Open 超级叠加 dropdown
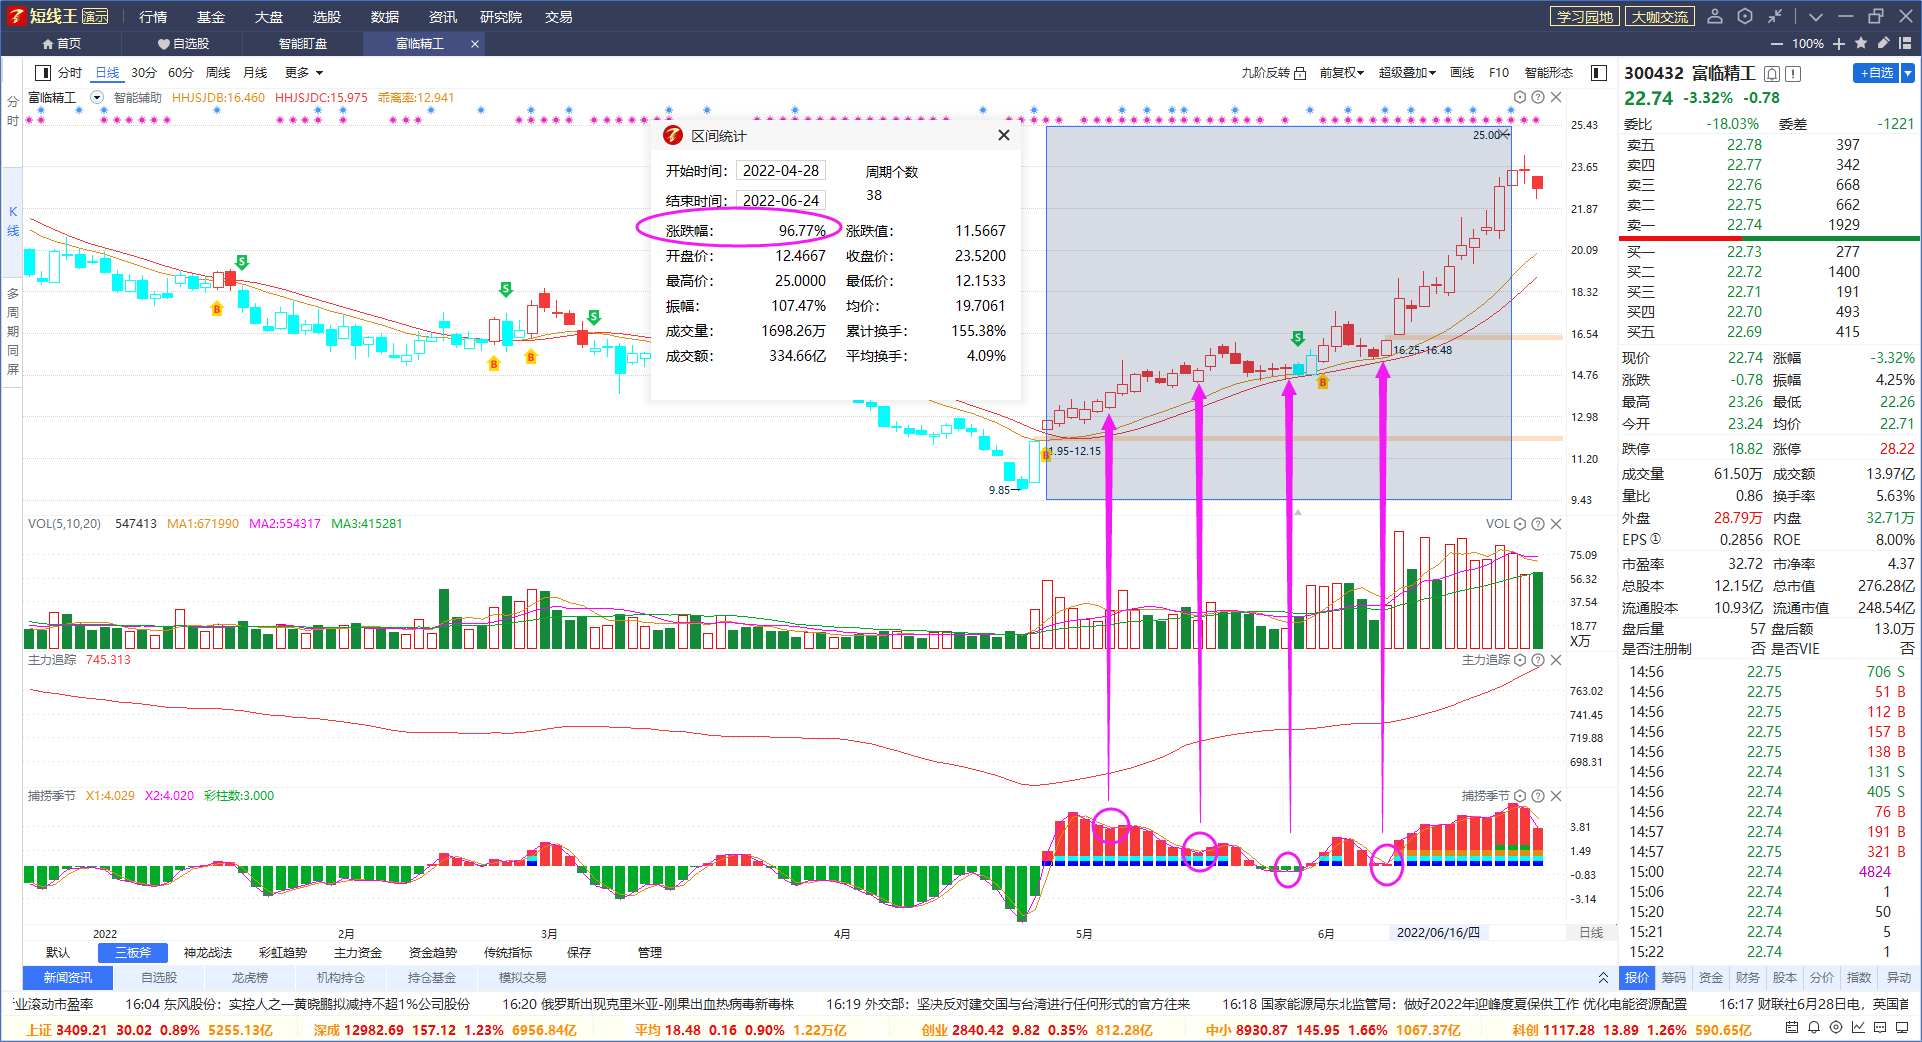The image size is (1922, 1042). [x=1407, y=73]
